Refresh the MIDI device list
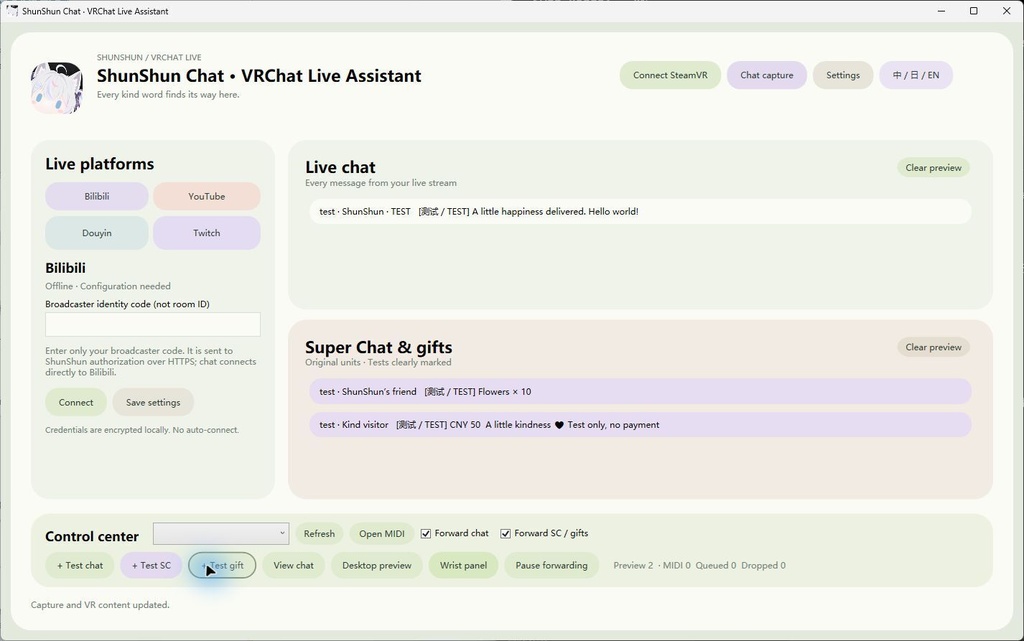The image size is (1024, 641). 319,533
